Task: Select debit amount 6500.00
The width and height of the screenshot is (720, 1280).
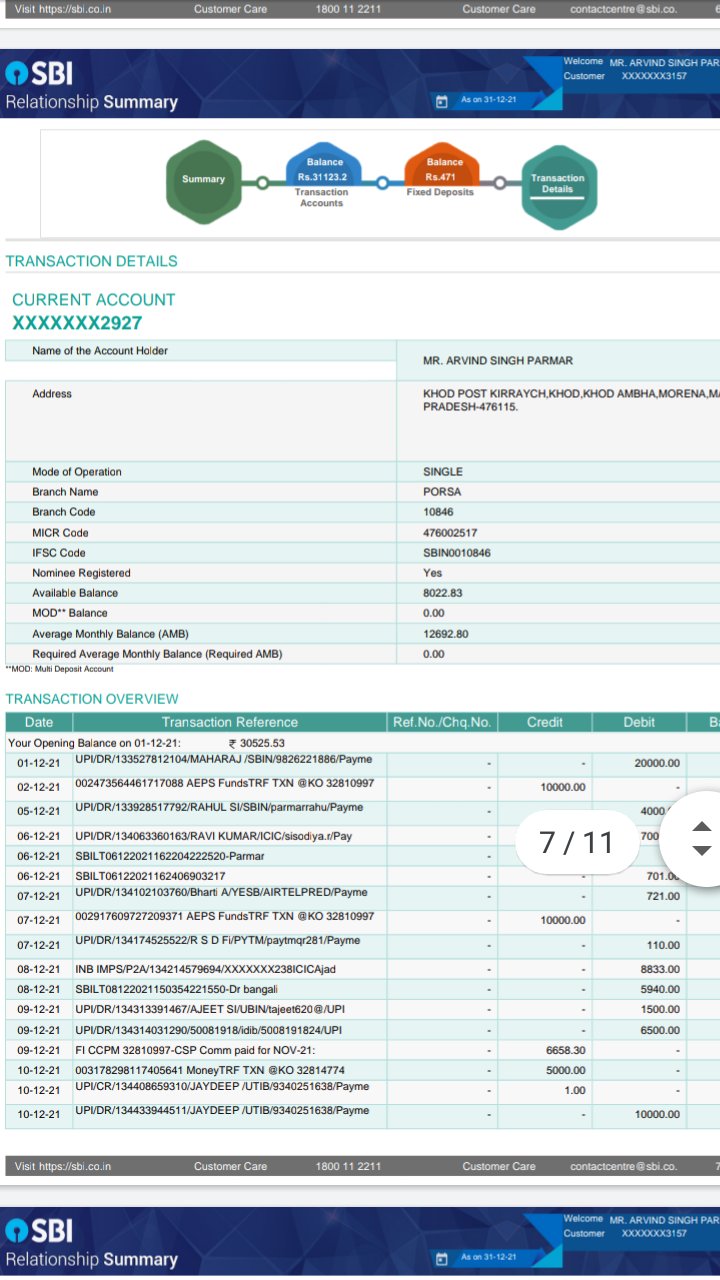Action: [x=660, y=1030]
